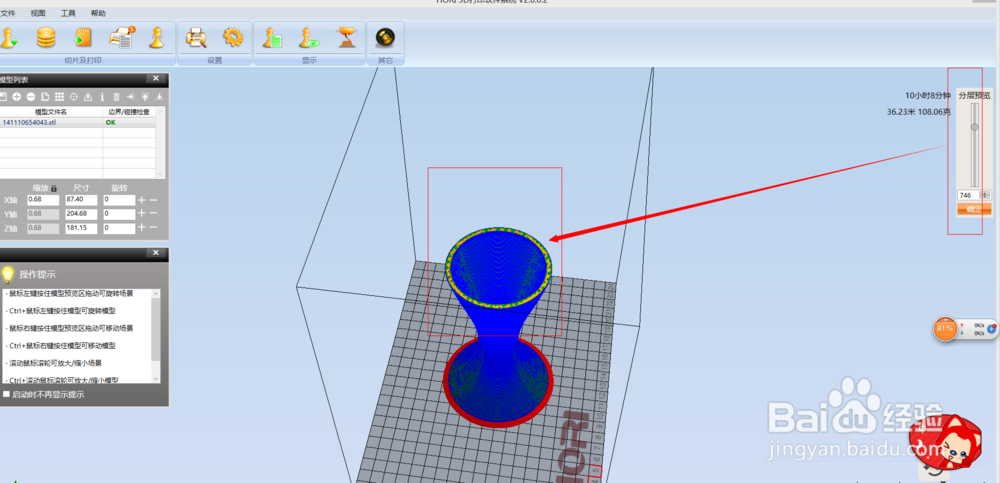Viewport: 1000px width, 483px height.
Task: Click the Y轴 rotation field
Action: coord(119,214)
